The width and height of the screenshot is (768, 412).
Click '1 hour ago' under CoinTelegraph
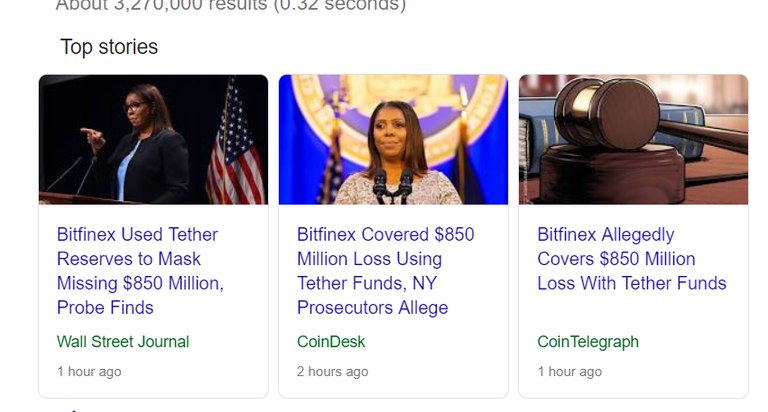pyautogui.click(x=569, y=372)
